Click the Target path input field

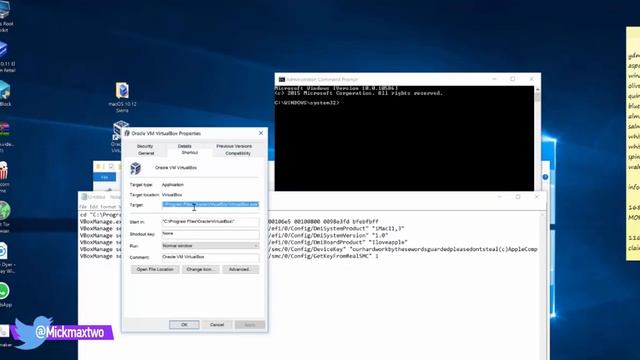[x=210, y=204]
